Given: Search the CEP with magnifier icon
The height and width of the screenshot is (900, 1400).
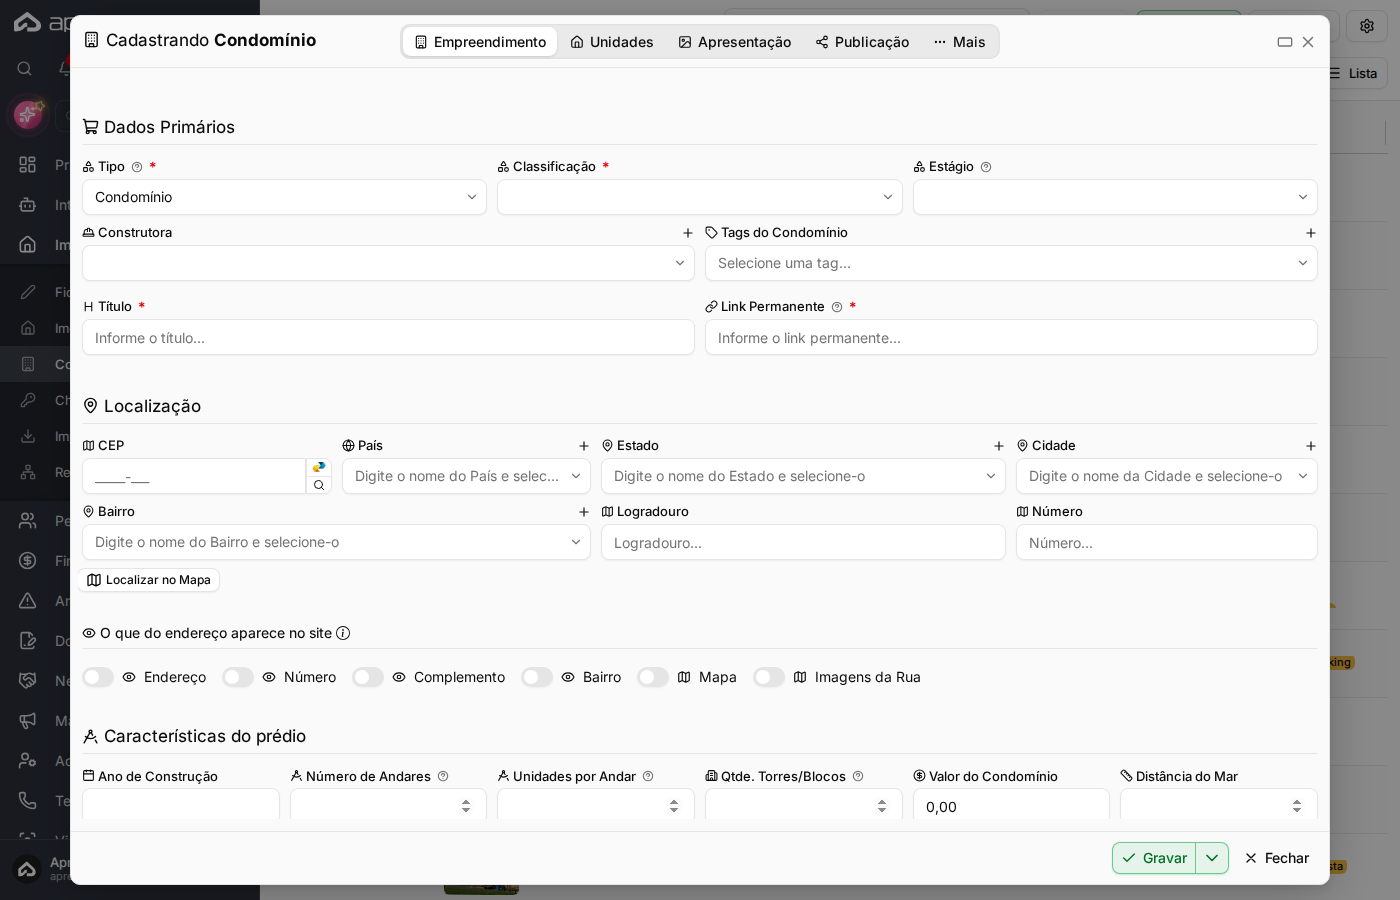Looking at the screenshot, I should 319,485.
